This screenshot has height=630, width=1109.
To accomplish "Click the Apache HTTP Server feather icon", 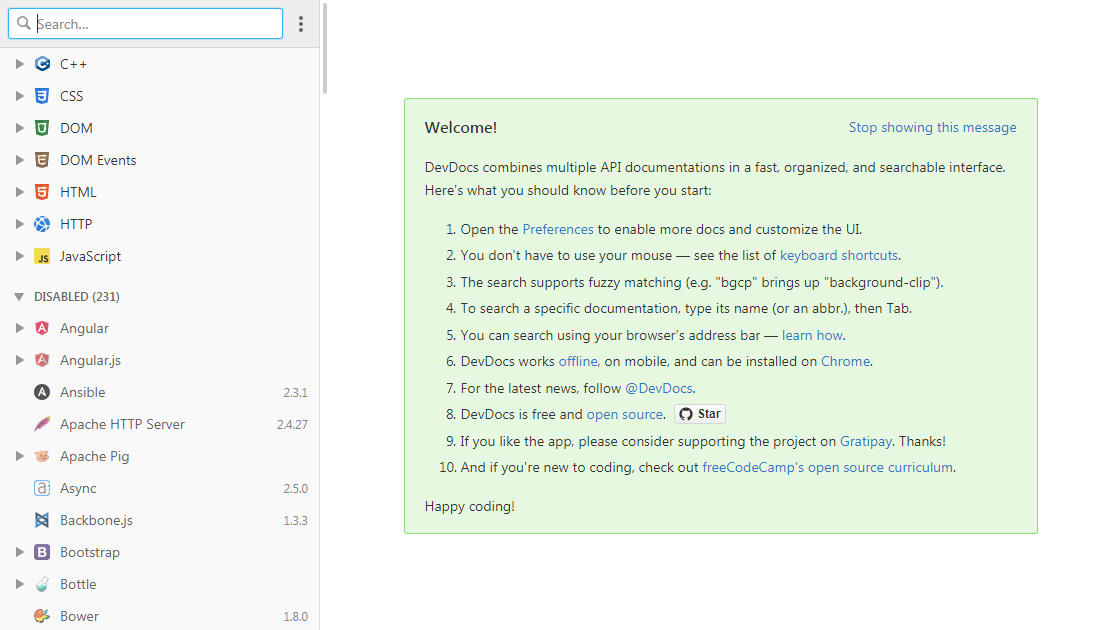I will [x=42, y=424].
